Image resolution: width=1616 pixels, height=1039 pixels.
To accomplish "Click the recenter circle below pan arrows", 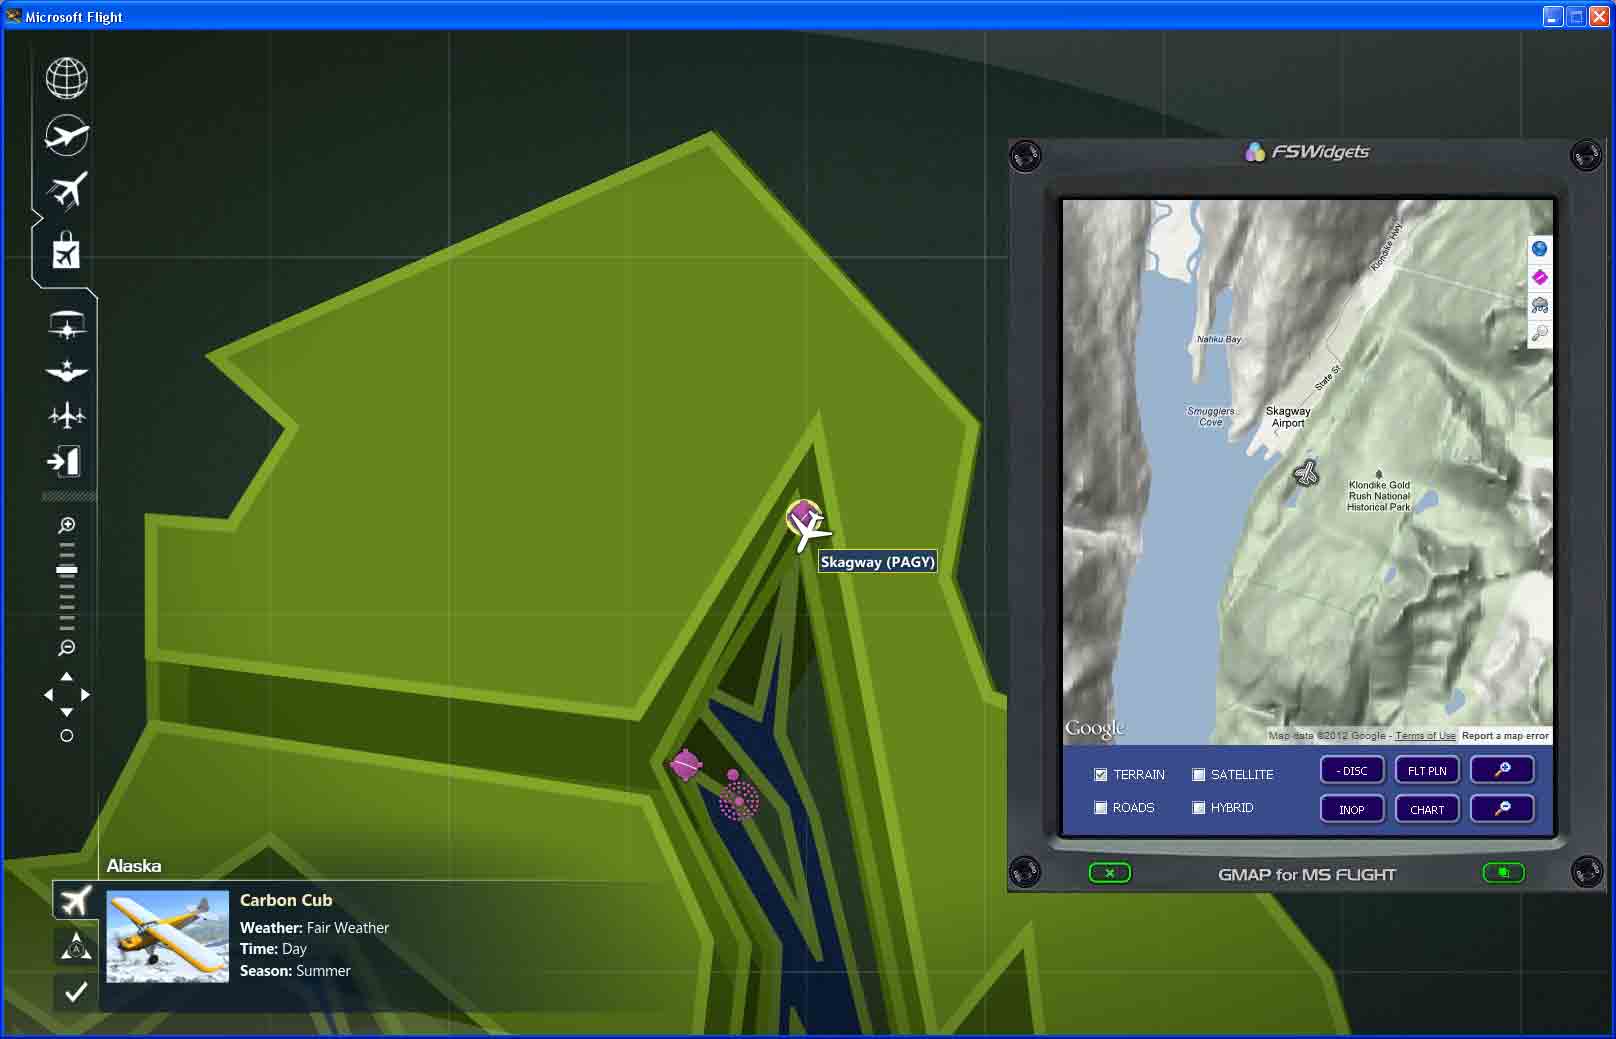I will tap(67, 735).
